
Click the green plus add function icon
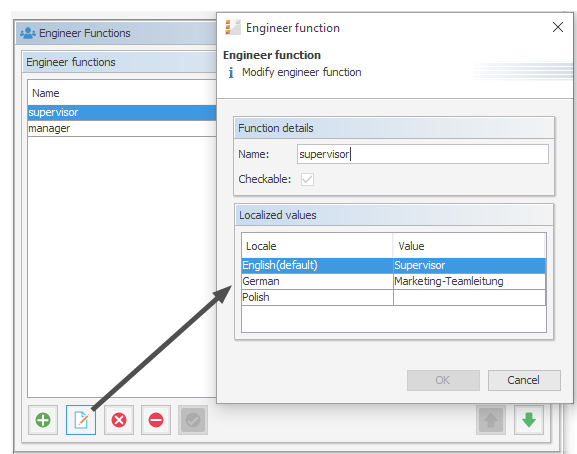(x=43, y=420)
